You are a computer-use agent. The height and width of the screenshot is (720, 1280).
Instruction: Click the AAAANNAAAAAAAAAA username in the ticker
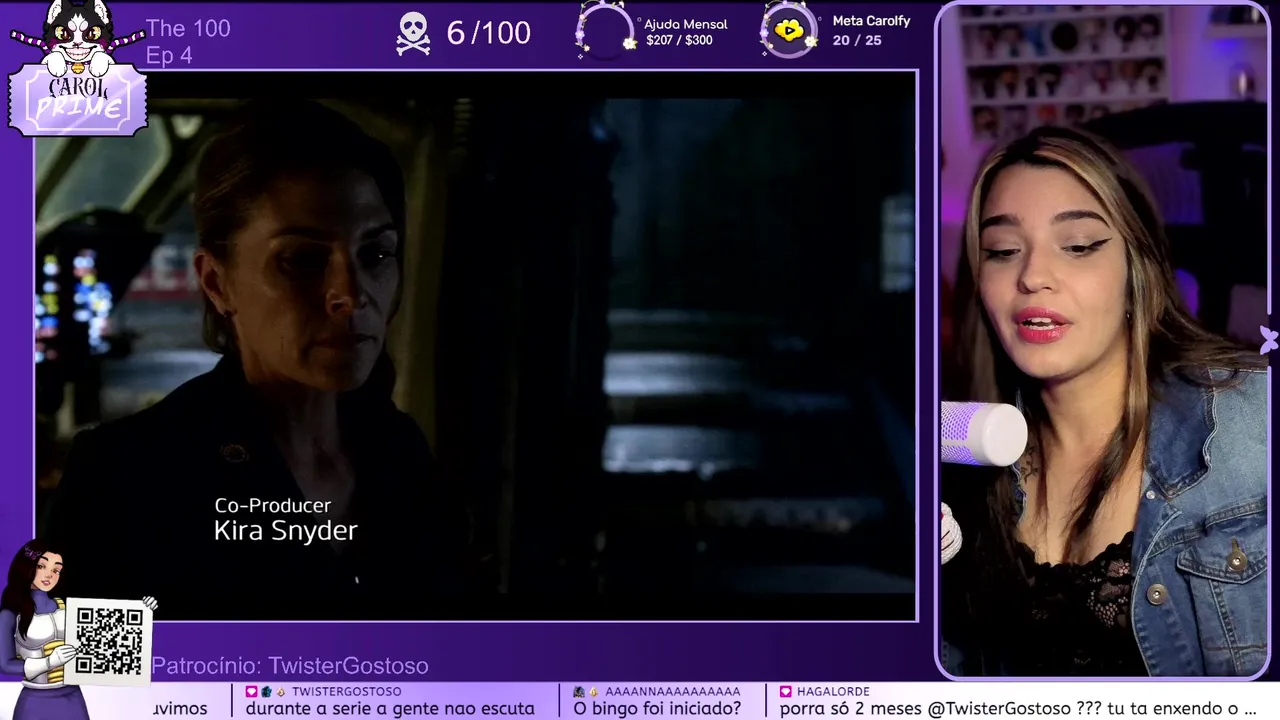(x=673, y=691)
